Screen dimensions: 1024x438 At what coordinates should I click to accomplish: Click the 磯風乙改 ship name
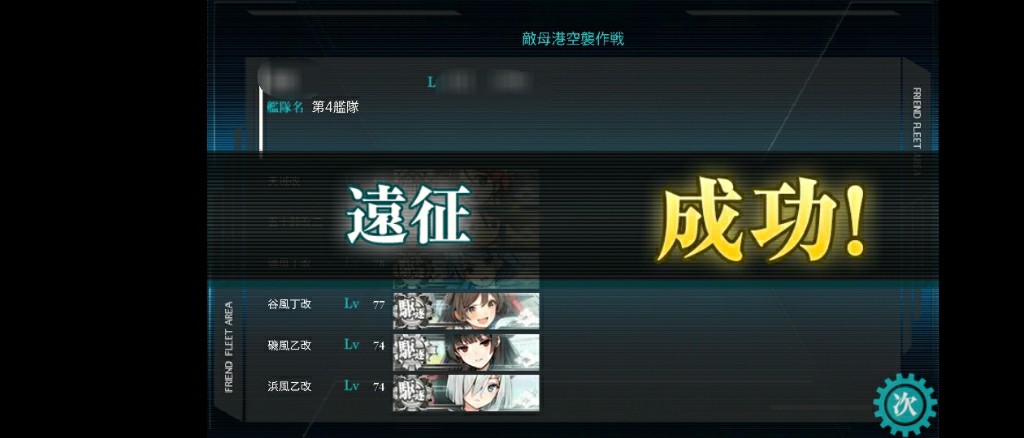(x=289, y=345)
